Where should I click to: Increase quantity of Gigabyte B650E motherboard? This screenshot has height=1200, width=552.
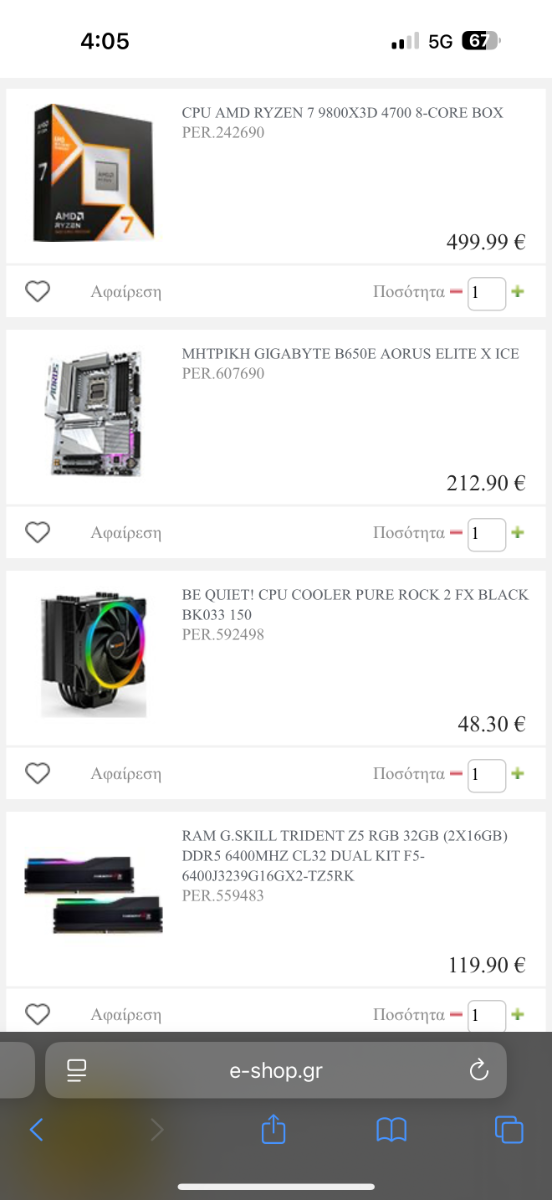pyautogui.click(x=517, y=533)
